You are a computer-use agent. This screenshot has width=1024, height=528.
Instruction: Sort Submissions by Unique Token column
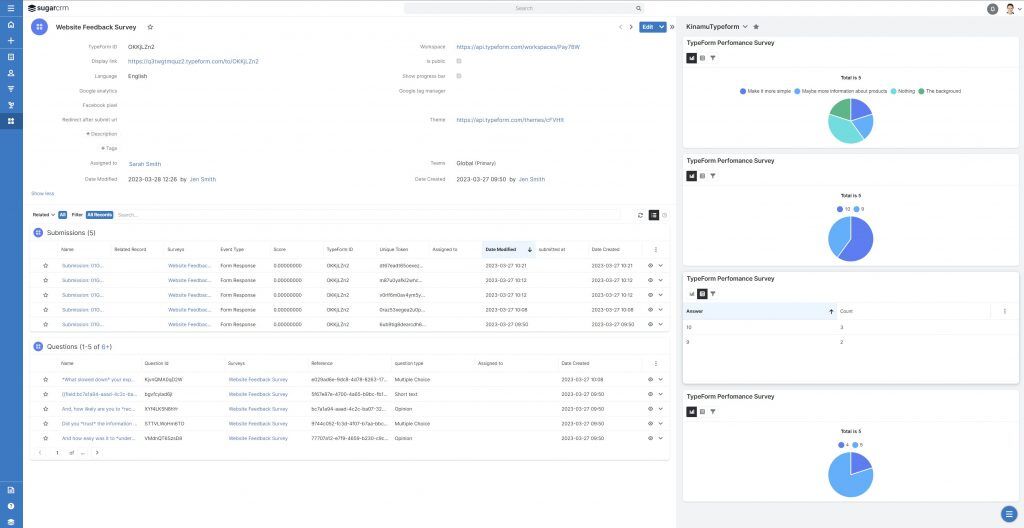pos(394,250)
